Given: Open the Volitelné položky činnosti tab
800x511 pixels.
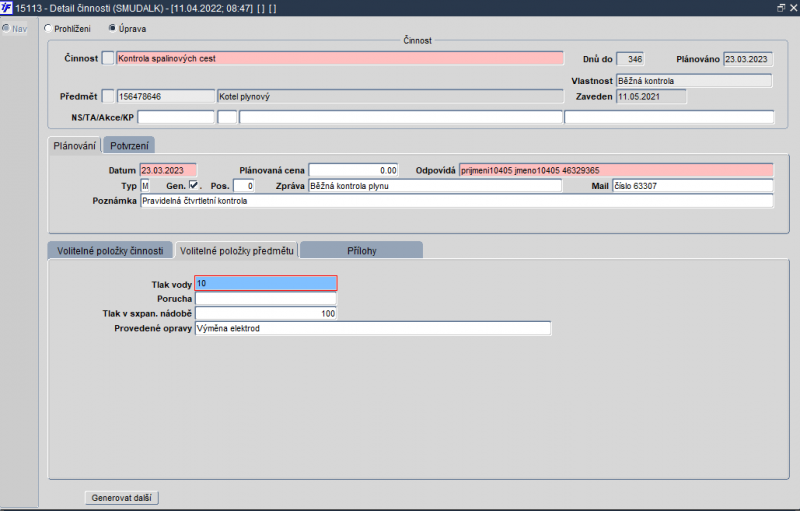Looking at the screenshot, I should [110, 250].
